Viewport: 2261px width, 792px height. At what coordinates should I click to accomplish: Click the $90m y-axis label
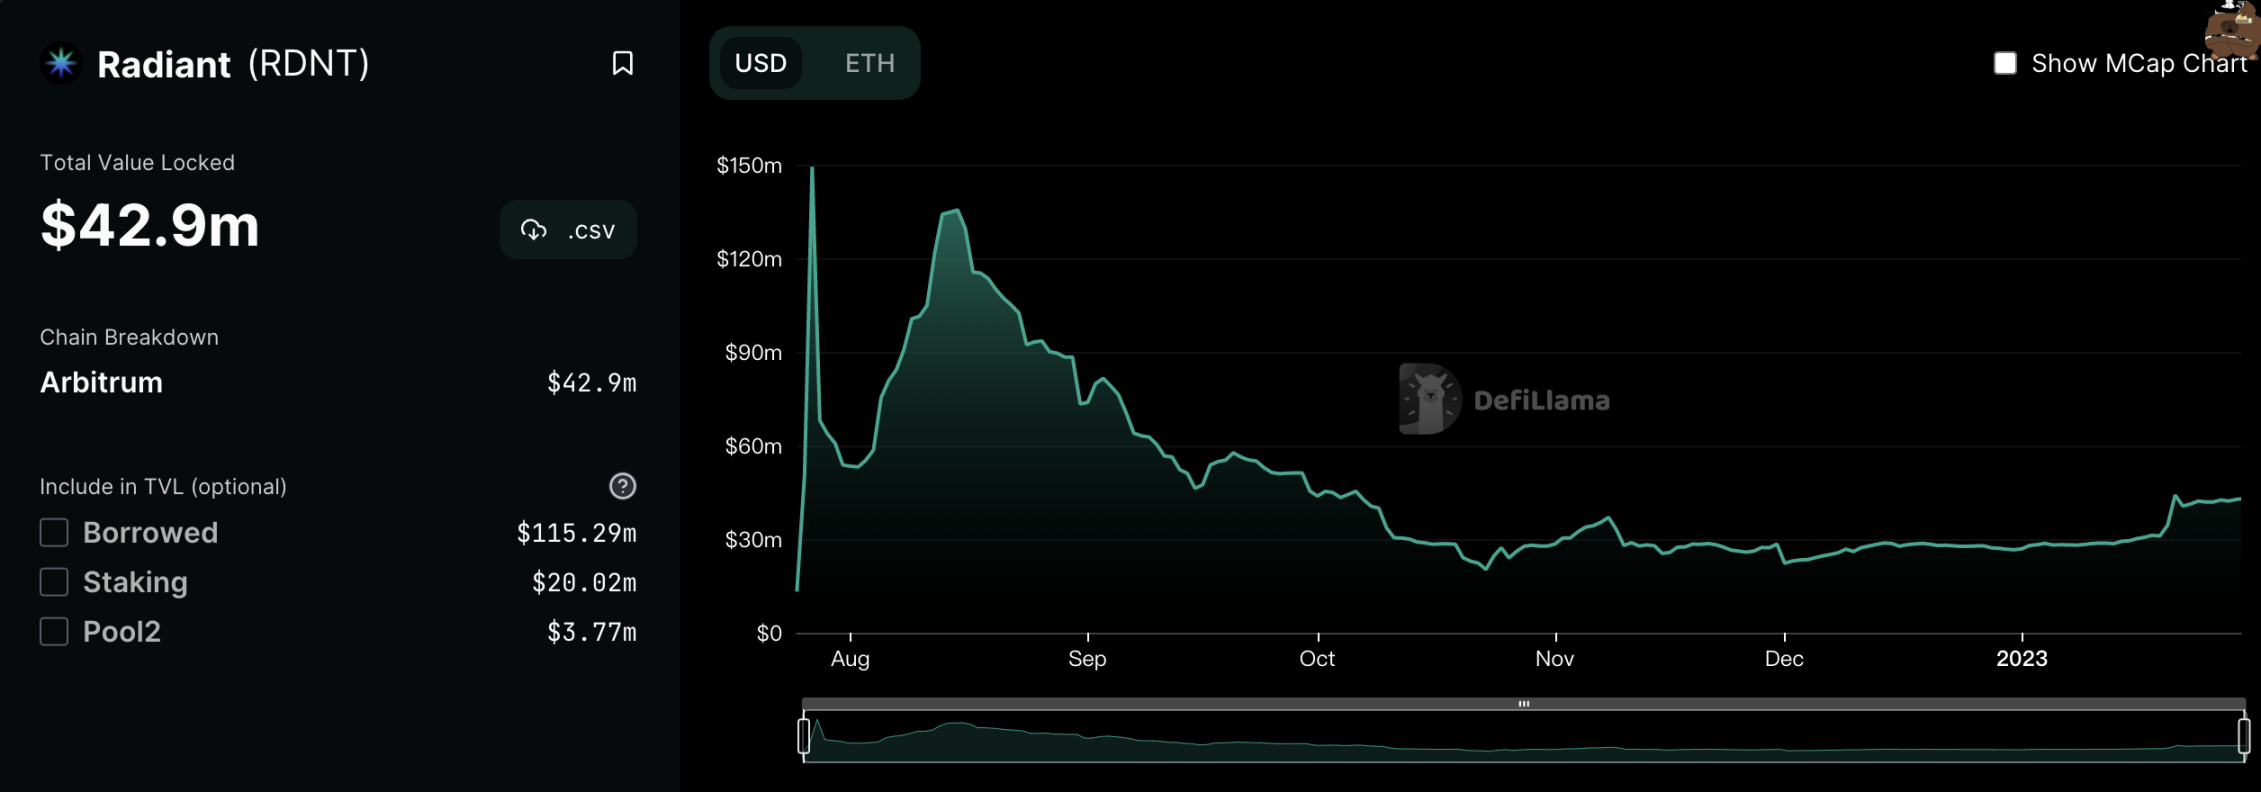[x=753, y=352]
